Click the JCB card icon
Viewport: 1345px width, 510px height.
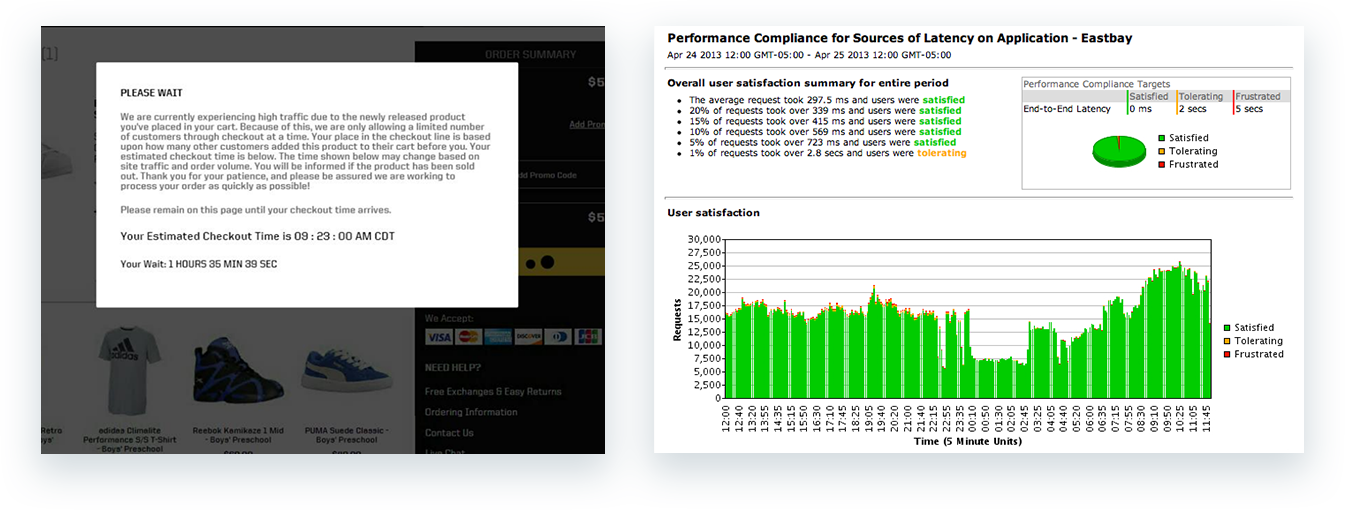tap(588, 337)
